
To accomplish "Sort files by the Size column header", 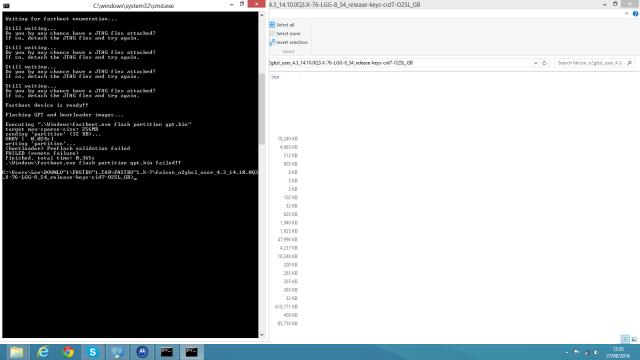I will click(x=276, y=77).
